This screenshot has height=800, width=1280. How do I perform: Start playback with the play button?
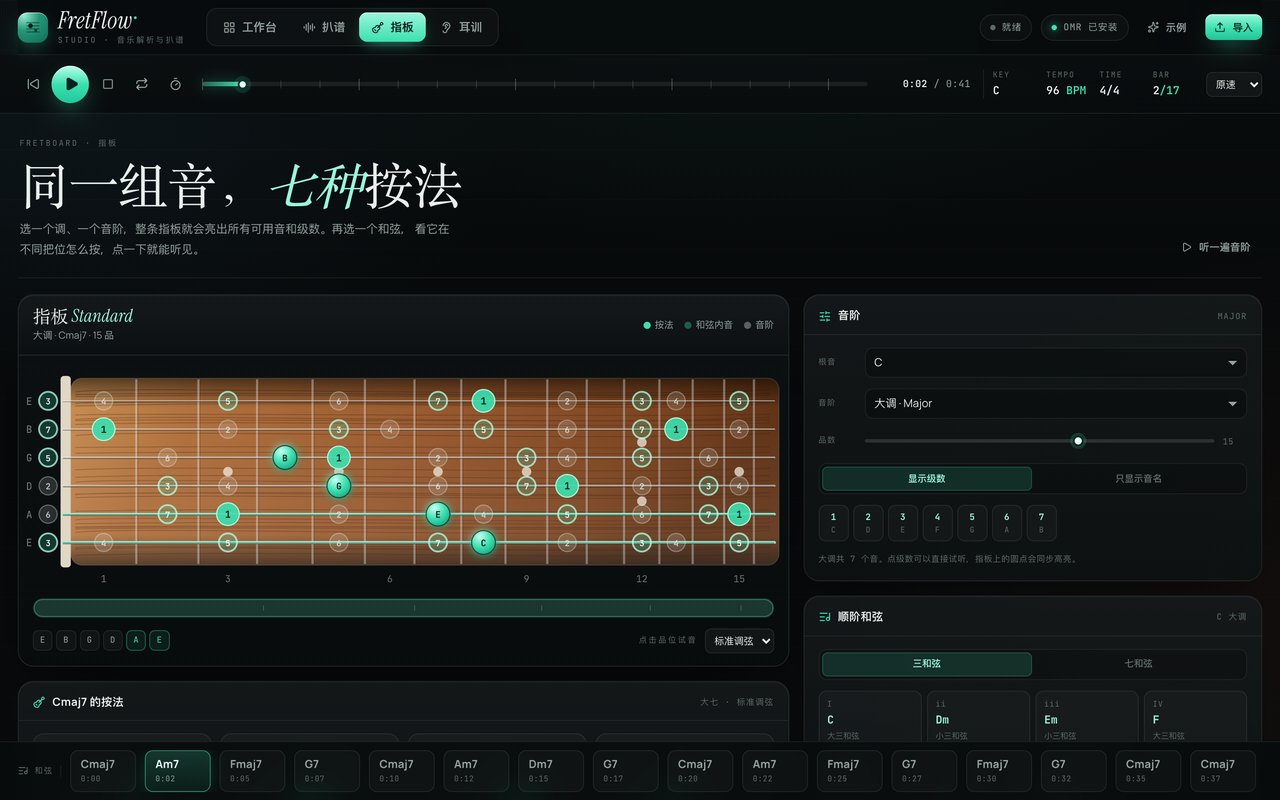coord(70,84)
